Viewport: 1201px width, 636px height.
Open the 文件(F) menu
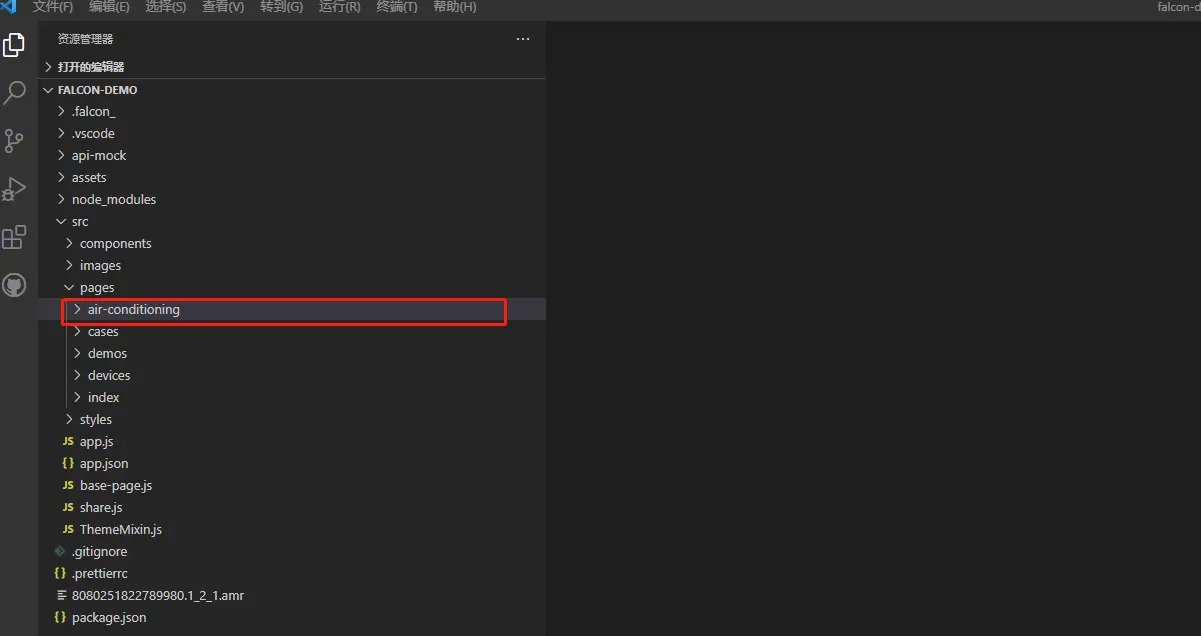click(53, 7)
